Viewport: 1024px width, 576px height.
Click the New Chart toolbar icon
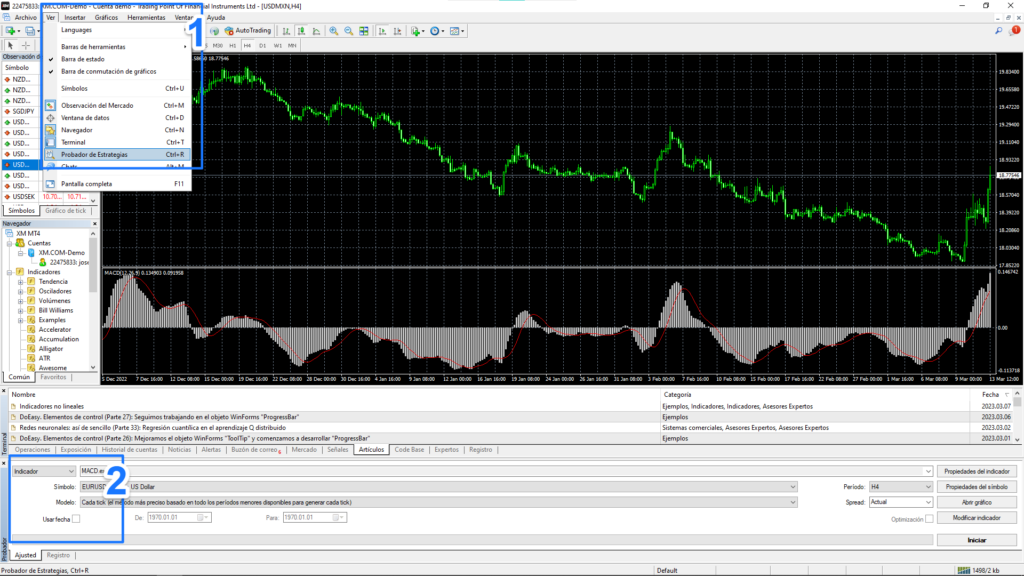click(x=11, y=31)
